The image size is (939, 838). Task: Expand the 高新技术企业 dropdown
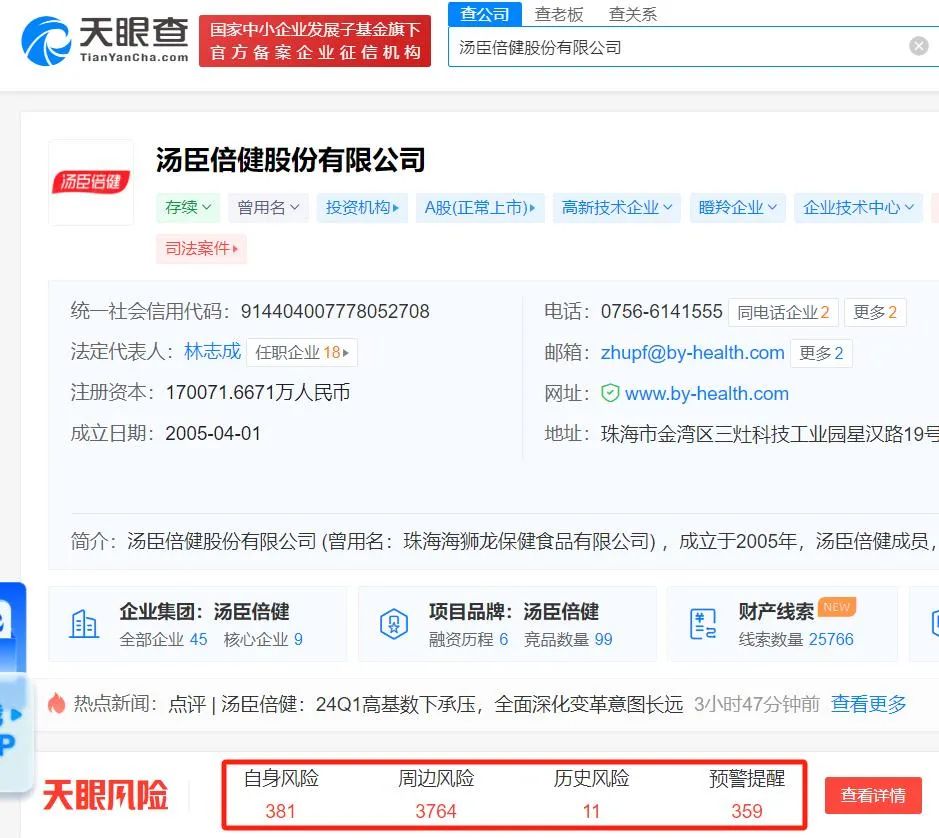617,207
